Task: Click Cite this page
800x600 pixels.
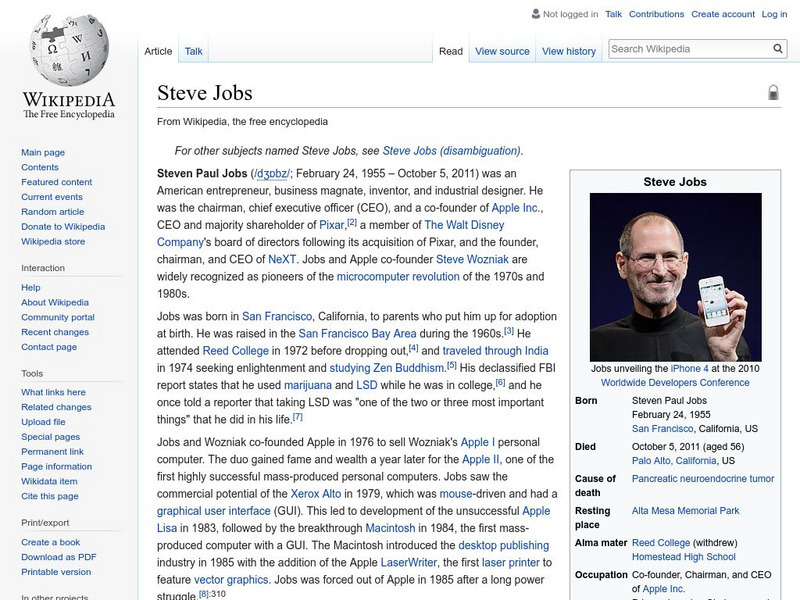Action: [x=49, y=495]
